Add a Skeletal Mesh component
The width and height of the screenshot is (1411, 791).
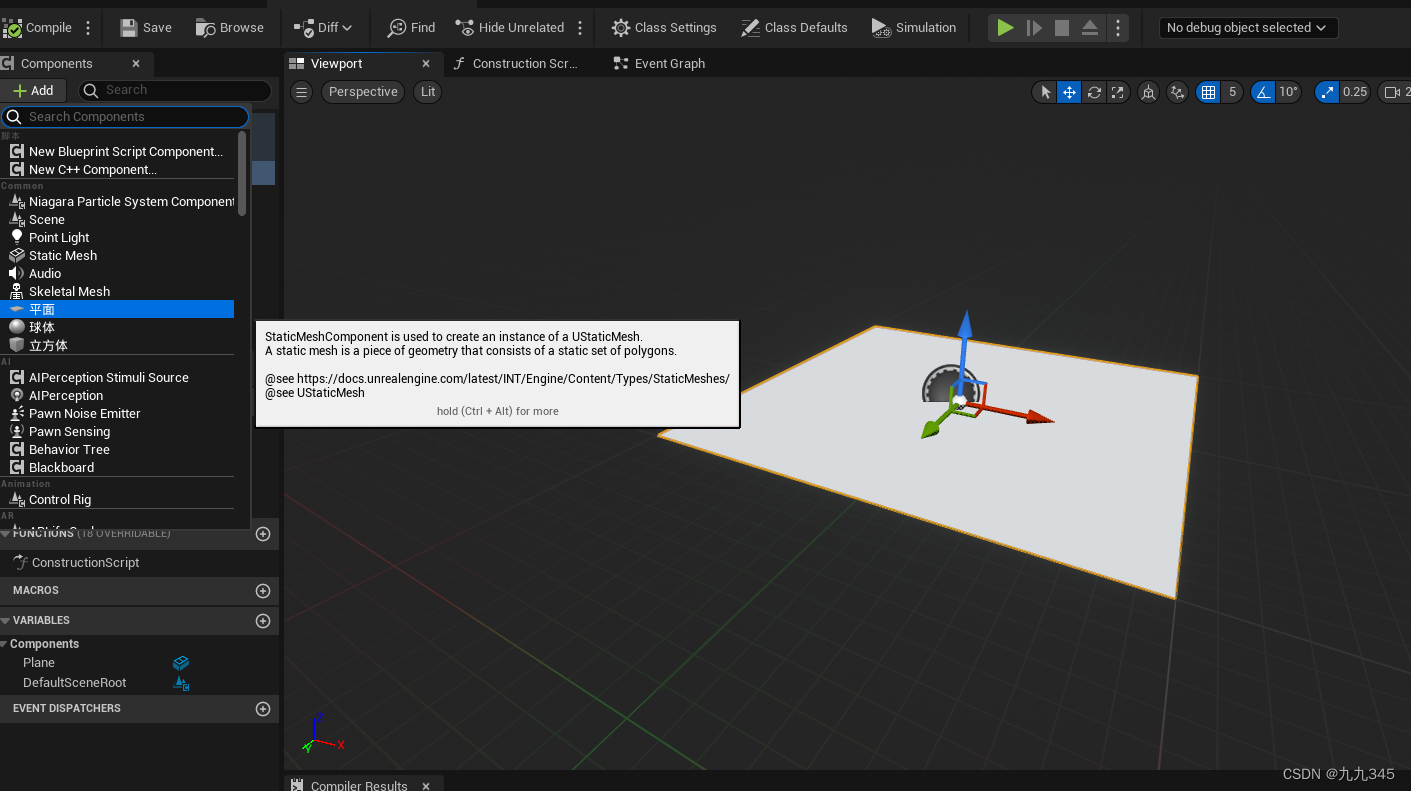117,292
